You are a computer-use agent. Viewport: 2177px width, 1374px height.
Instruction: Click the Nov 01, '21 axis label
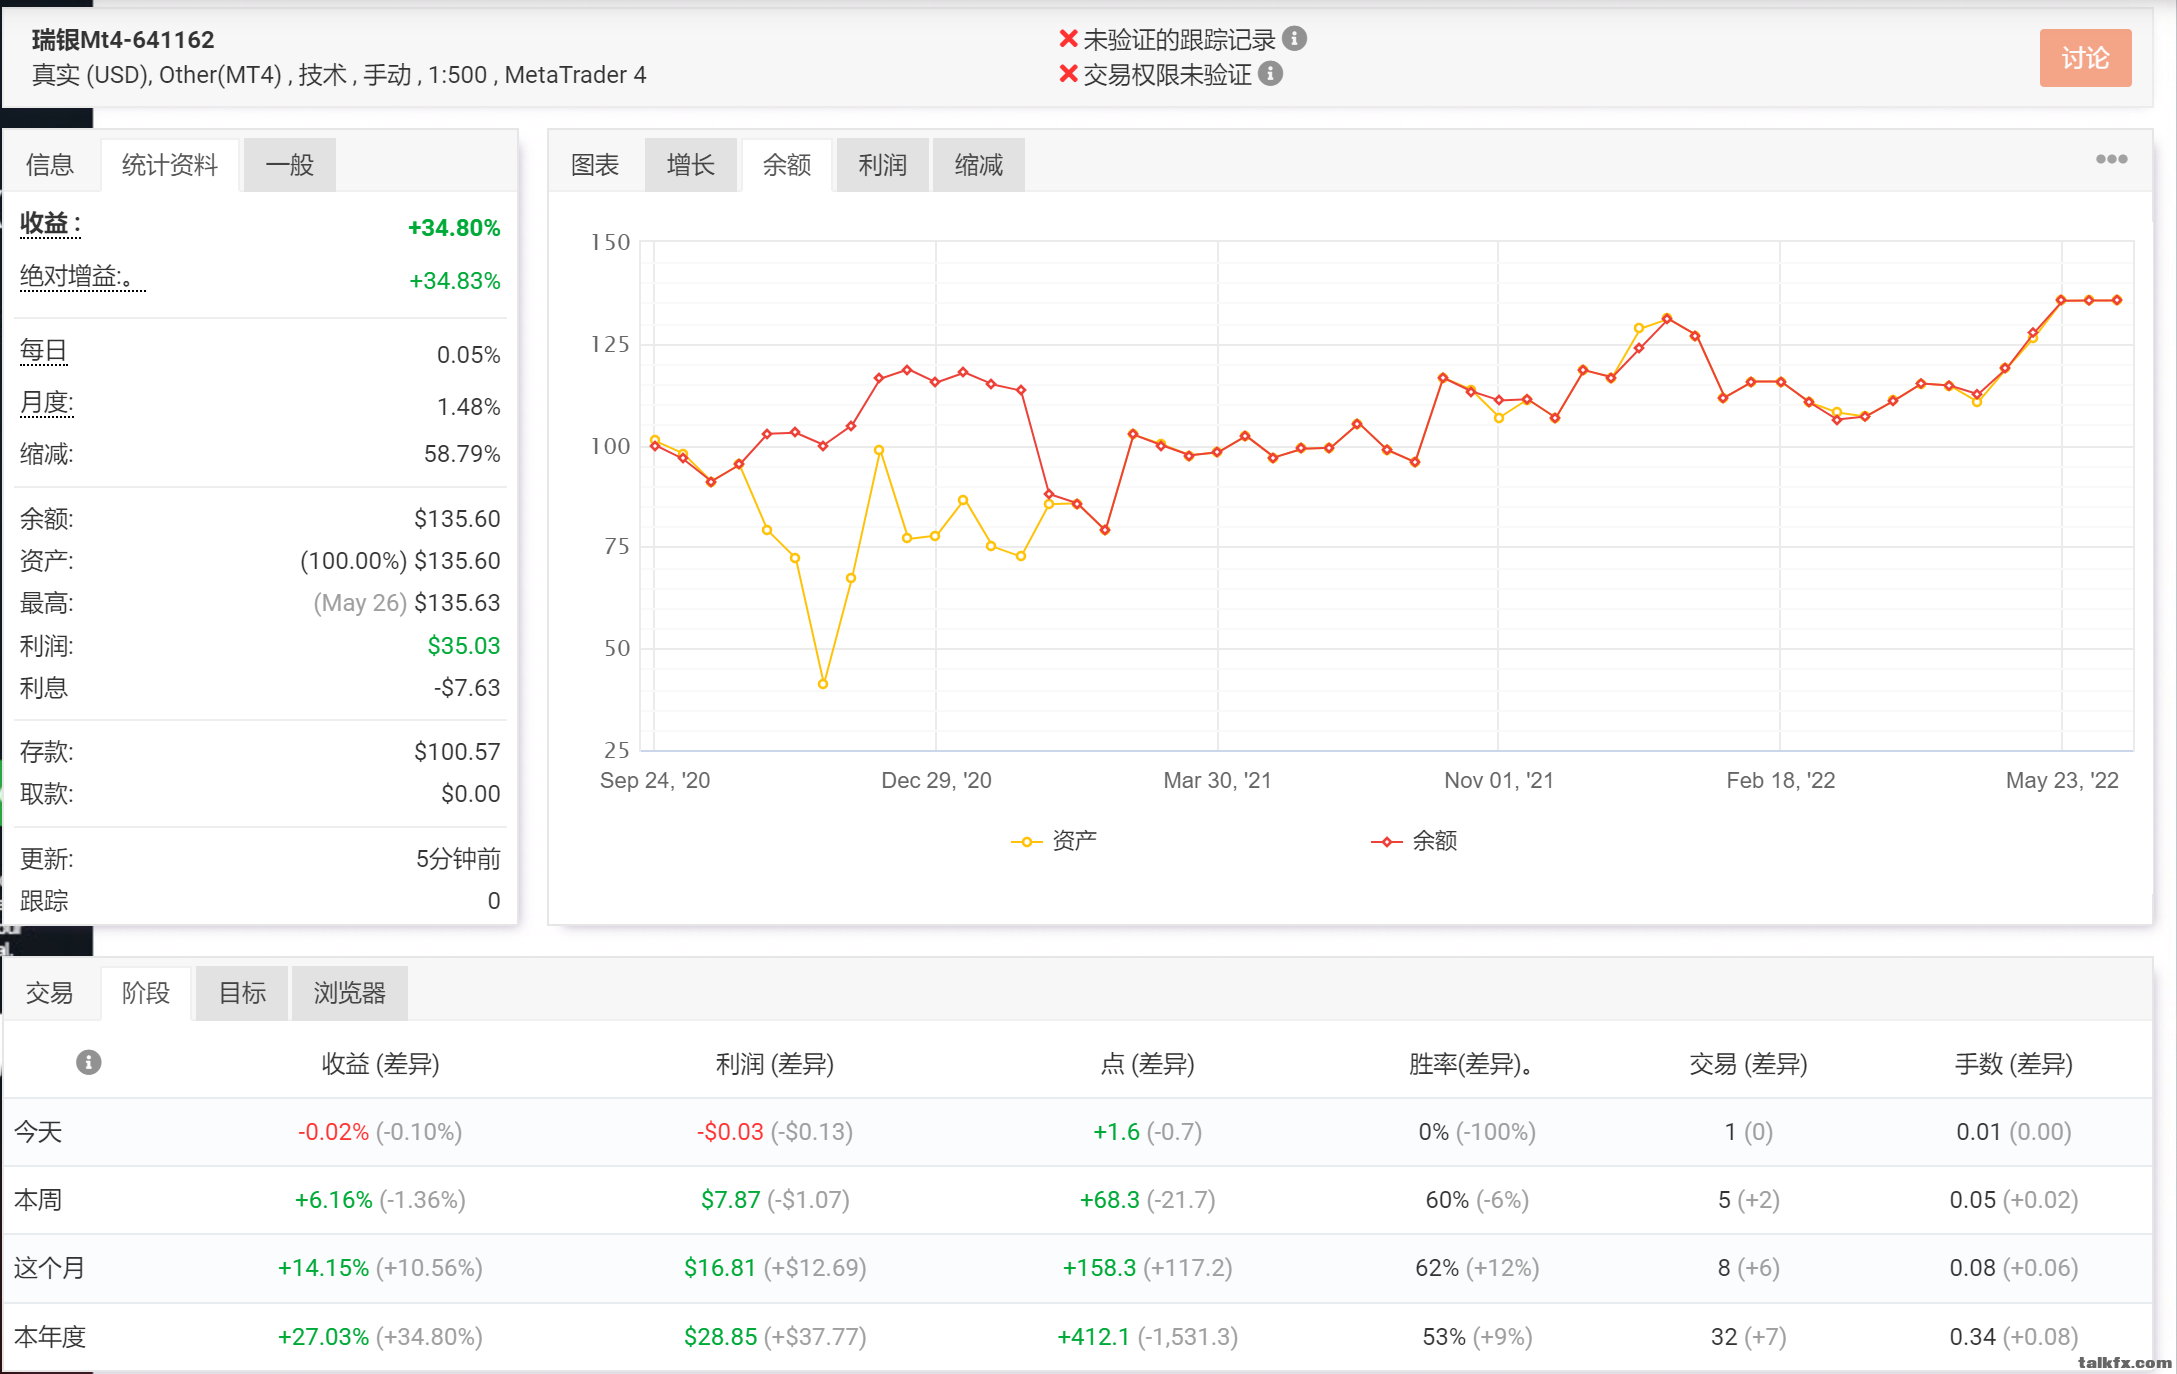pos(1499,781)
